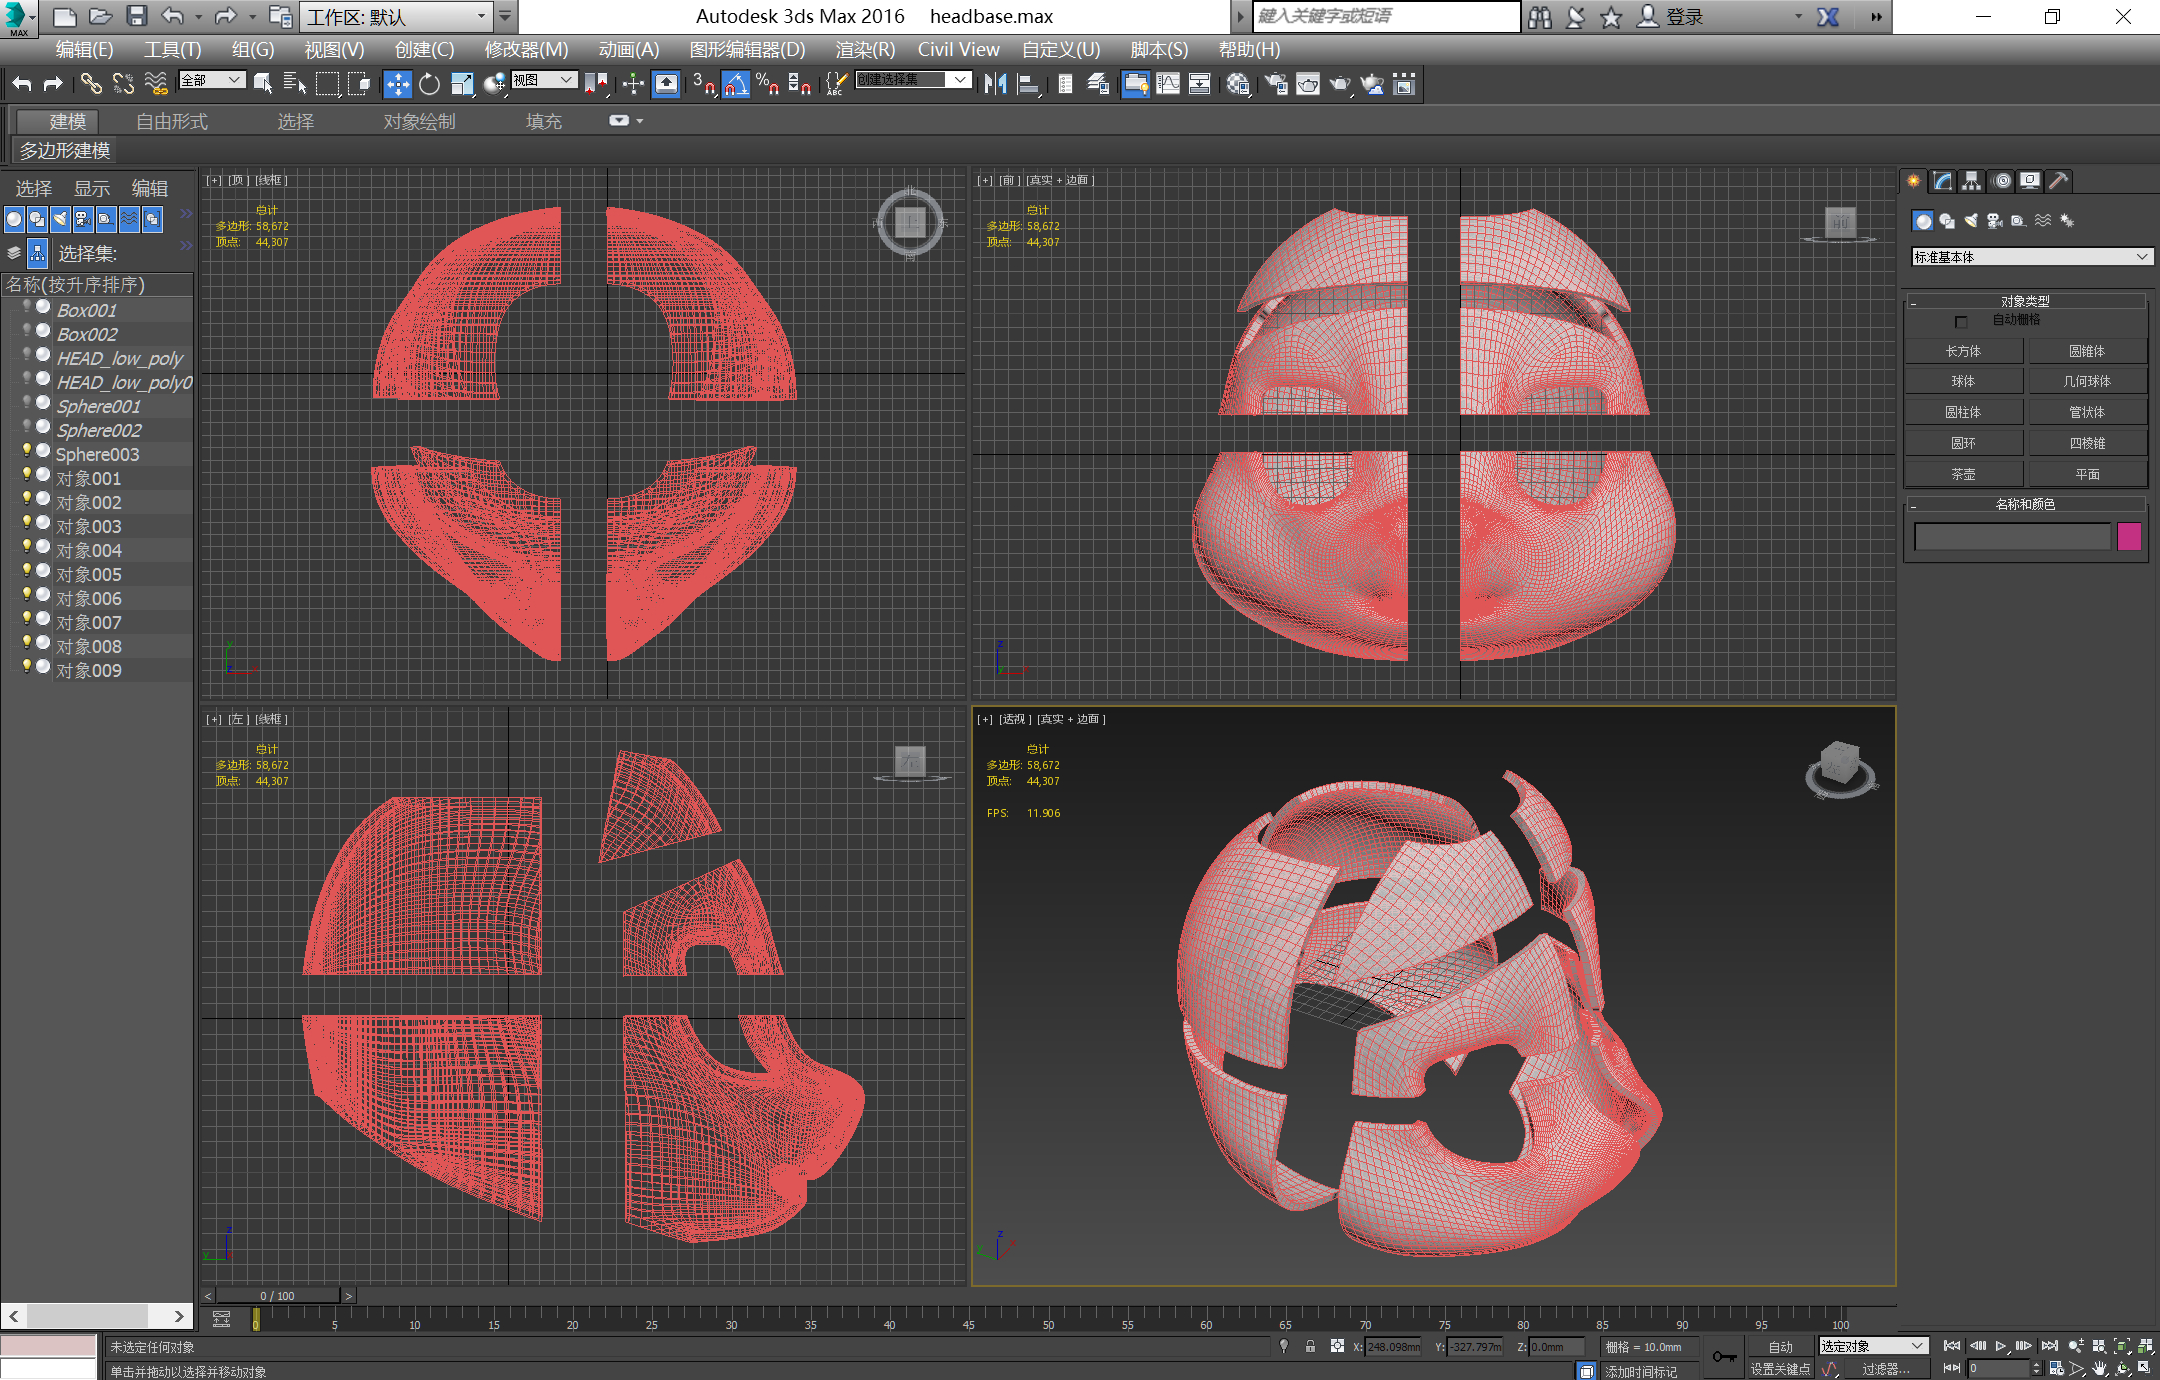Expand the 创建选择集 dropdown
Image resolution: width=2160 pixels, height=1380 pixels.
point(960,80)
